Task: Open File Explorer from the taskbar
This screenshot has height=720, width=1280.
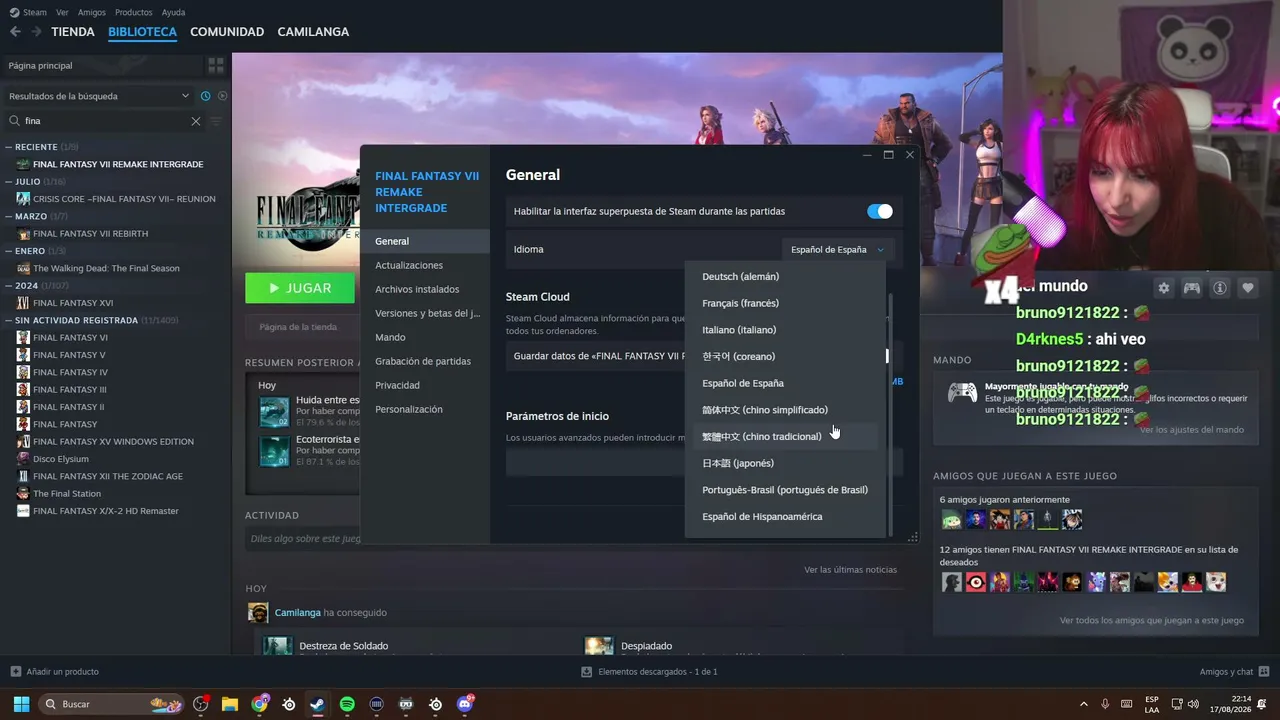Action: tap(230, 704)
